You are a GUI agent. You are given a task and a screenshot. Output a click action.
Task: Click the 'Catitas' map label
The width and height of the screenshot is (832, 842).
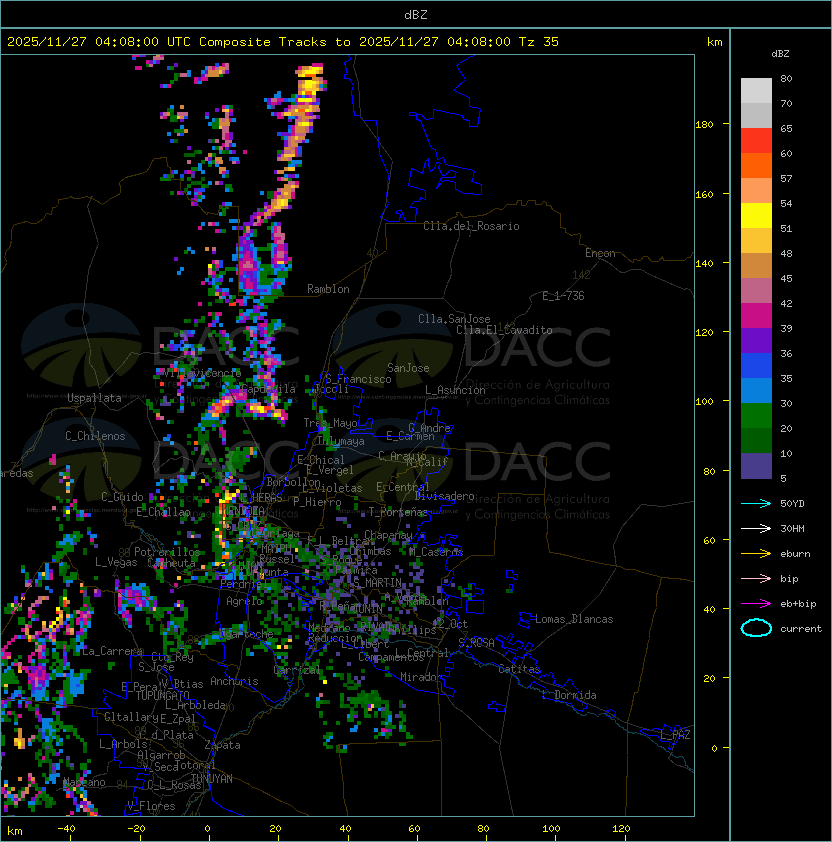click(x=519, y=669)
